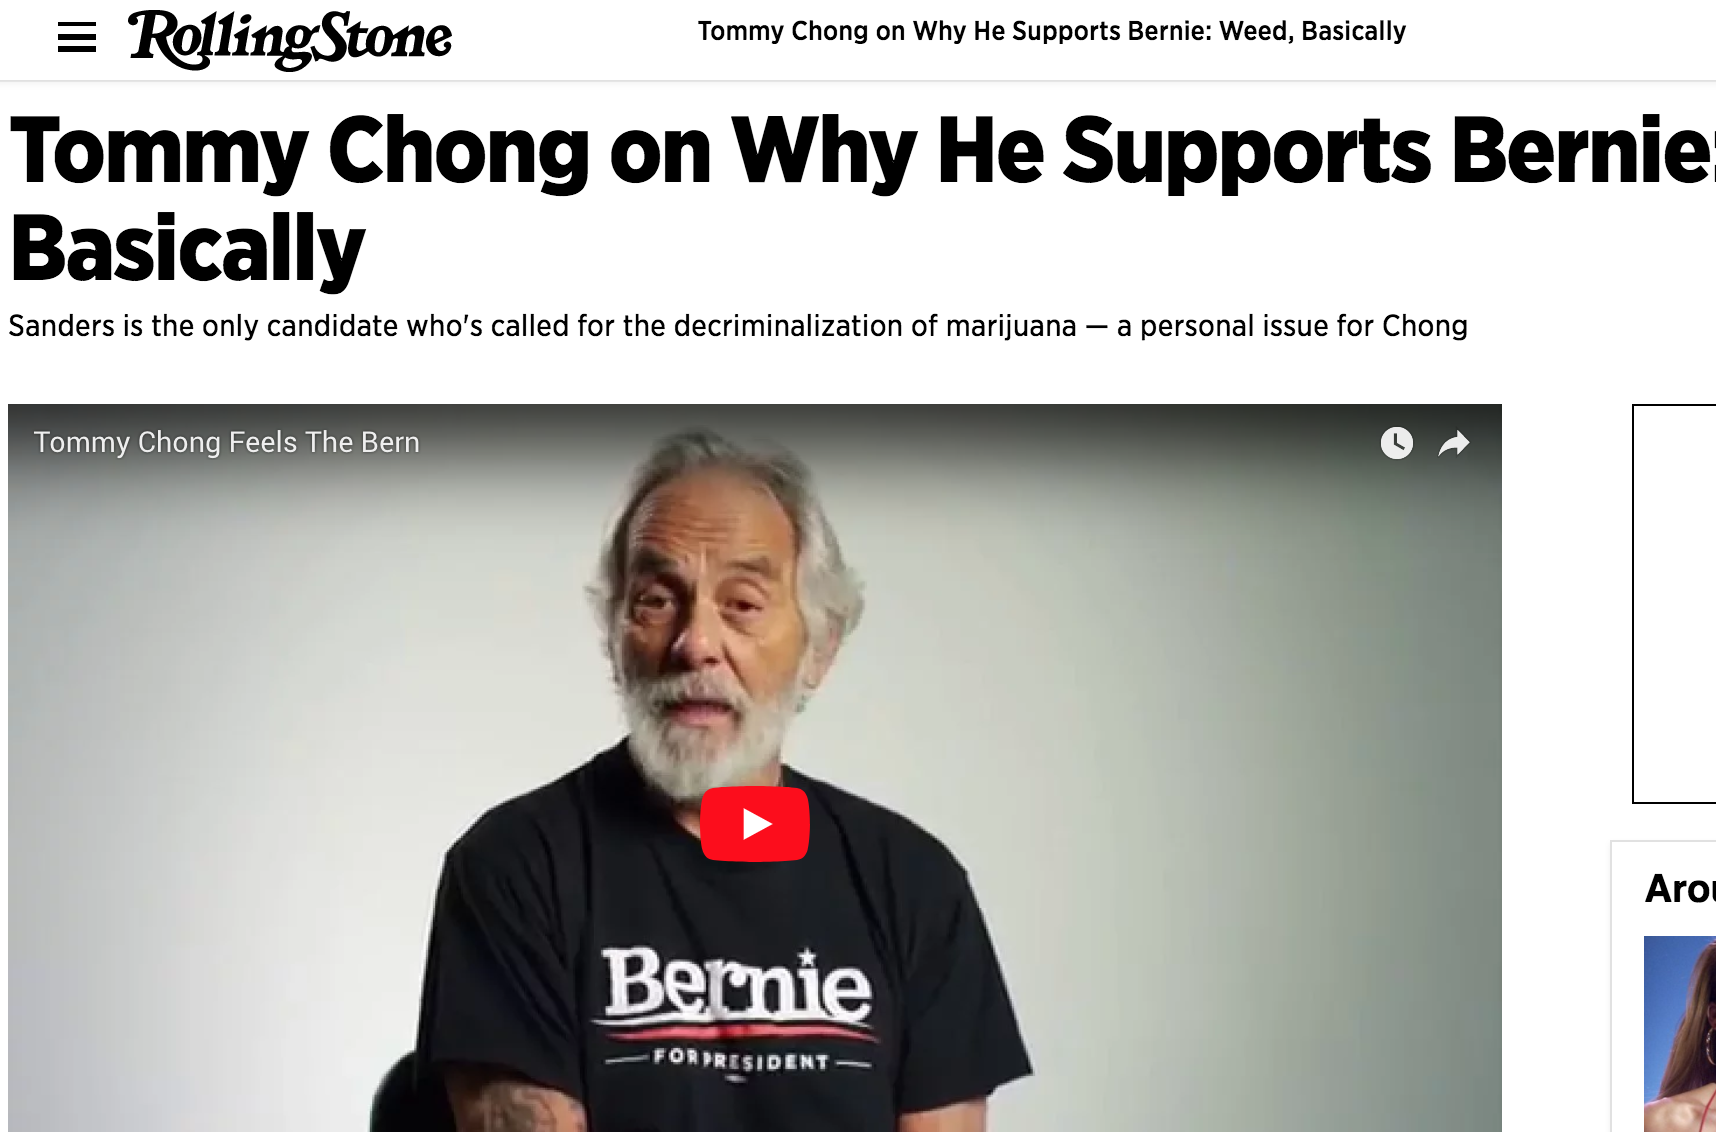This screenshot has height=1132, width=1716.
Task: Play the Tommy Chong YouTube video
Action: point(755,824)
